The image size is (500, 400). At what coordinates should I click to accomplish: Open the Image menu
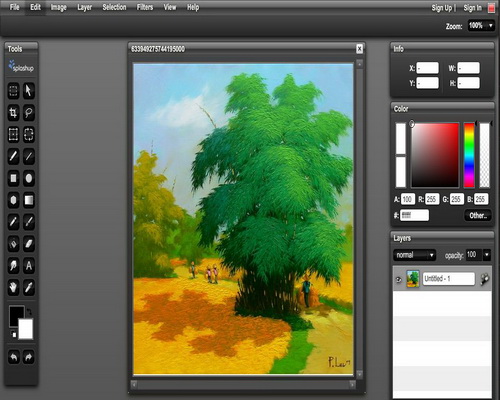[x=59, y=7]
